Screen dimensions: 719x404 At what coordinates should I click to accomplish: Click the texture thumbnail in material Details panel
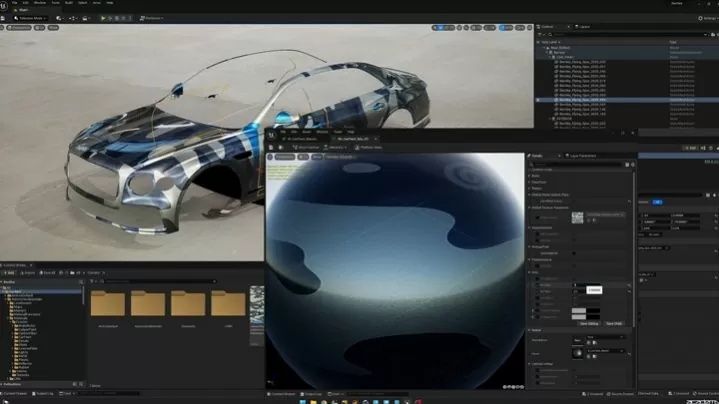577,216
